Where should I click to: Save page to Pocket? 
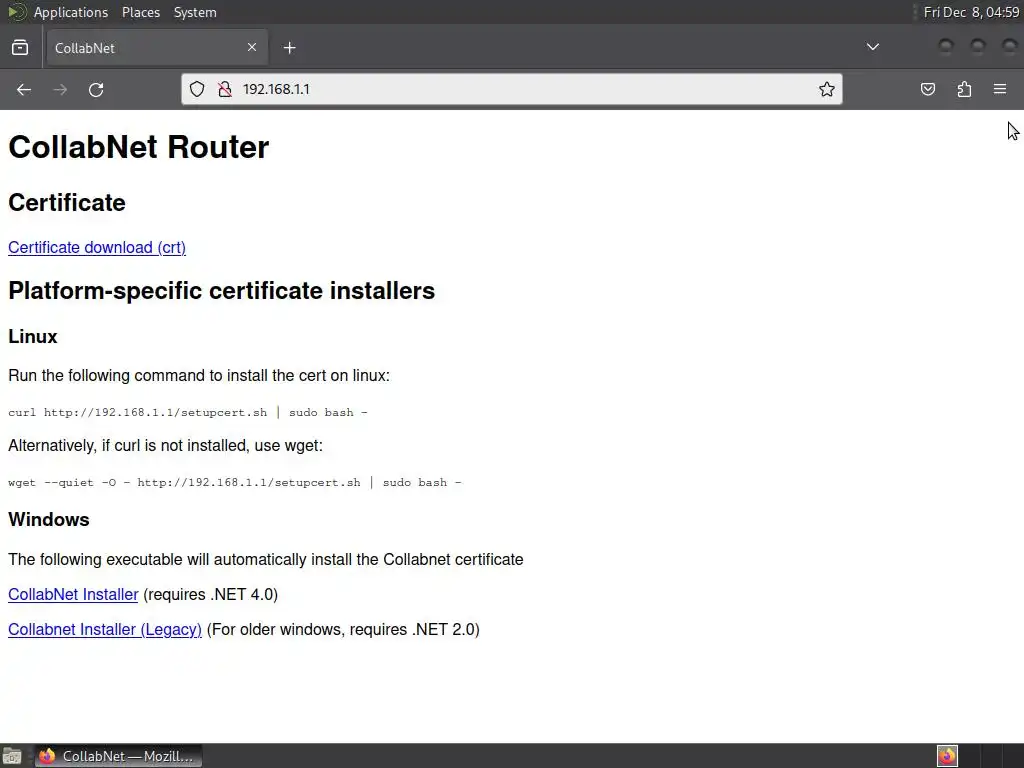(927, 89)
